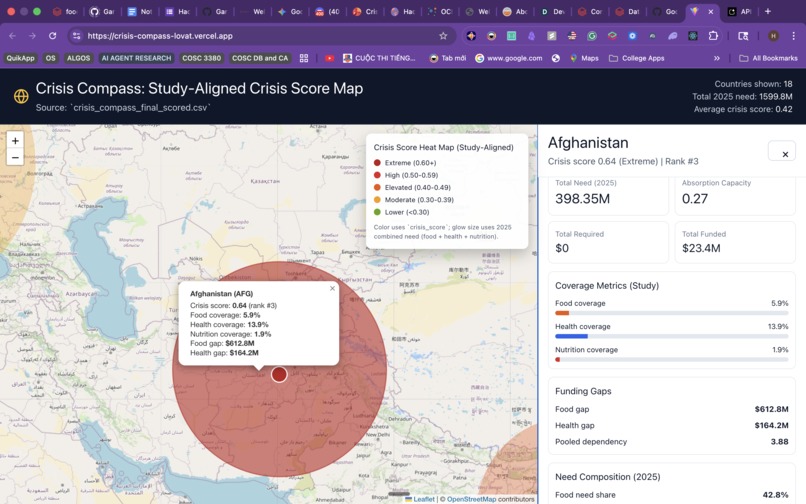806x504 pixels.
Task: Close the Afghanistan map popup
Action: [x=332, y=288]
